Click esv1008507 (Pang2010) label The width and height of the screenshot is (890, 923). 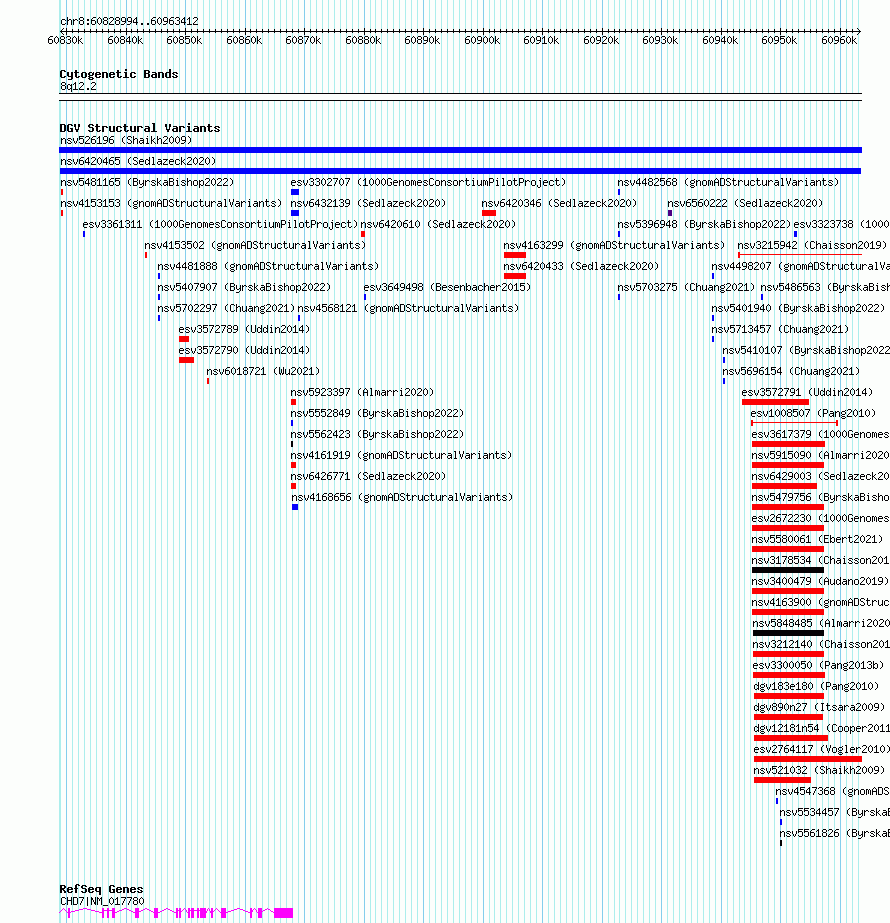click(813, 413)
